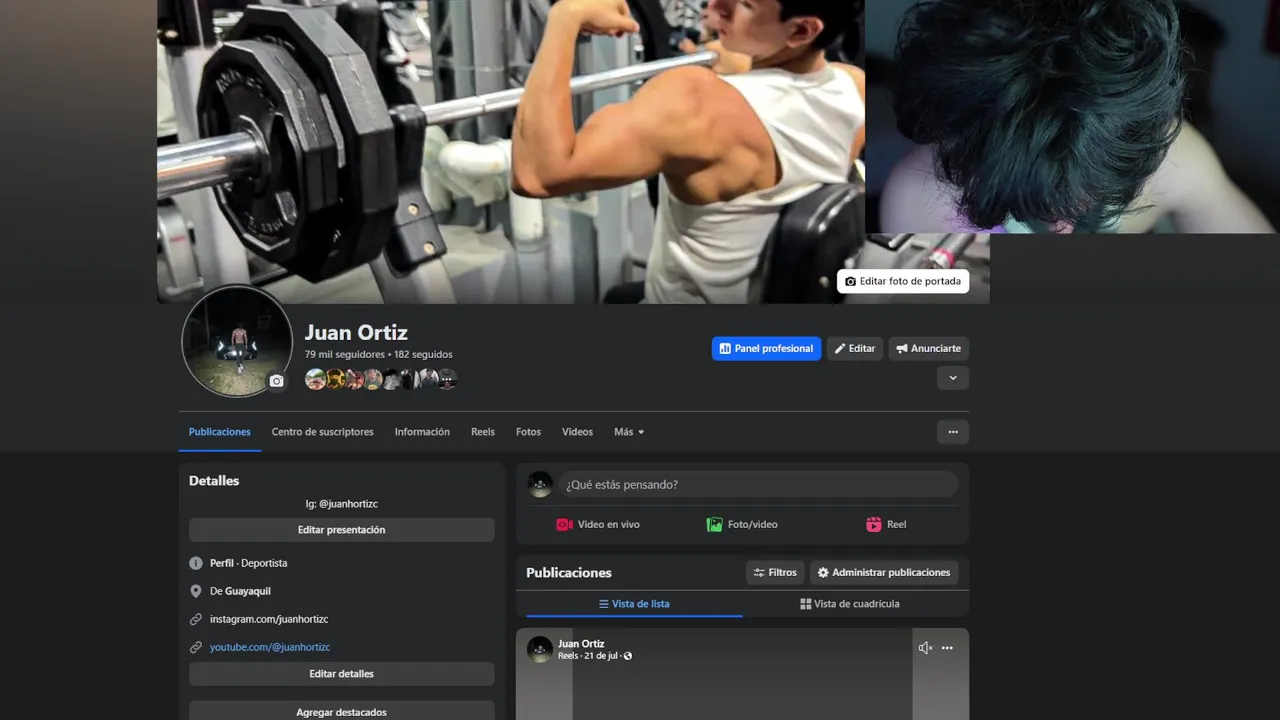Create a Reel from composer

point(886,524)
